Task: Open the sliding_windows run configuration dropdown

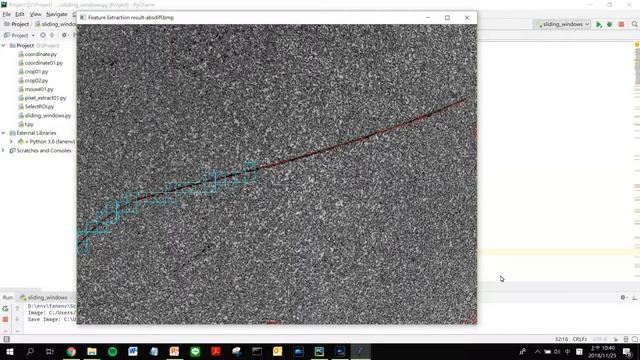Action: [x=562, y=24]
